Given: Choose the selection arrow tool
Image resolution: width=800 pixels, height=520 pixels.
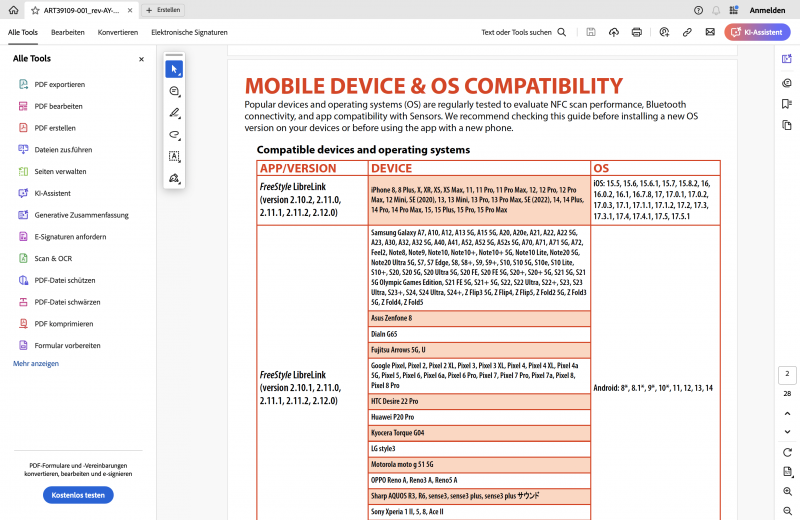Looking at the screenshot, I should tap(174, 69).
